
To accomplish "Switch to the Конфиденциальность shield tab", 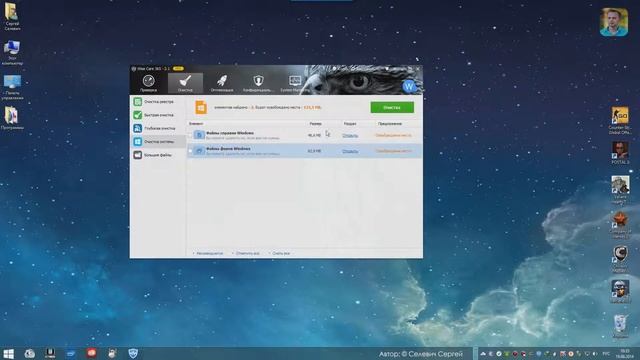I will [258, 83].
